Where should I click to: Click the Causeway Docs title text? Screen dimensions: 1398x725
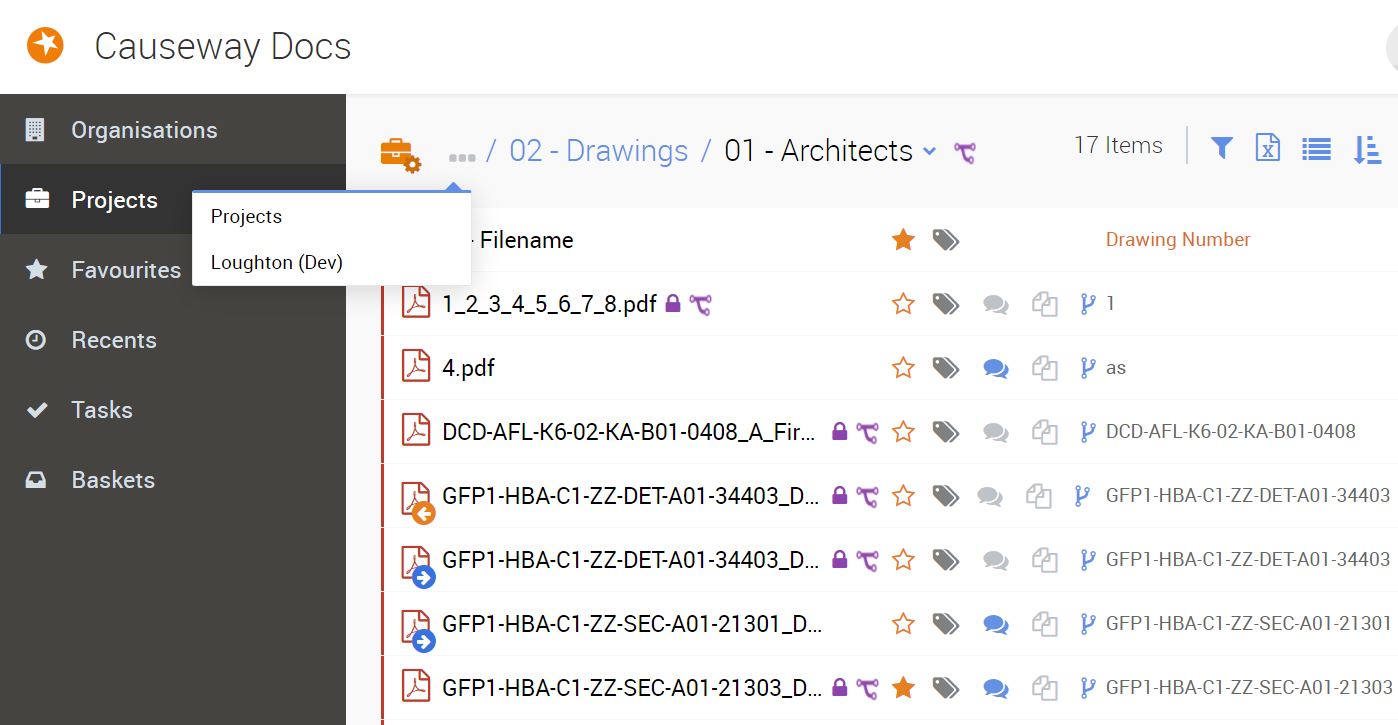click(223, 46)
